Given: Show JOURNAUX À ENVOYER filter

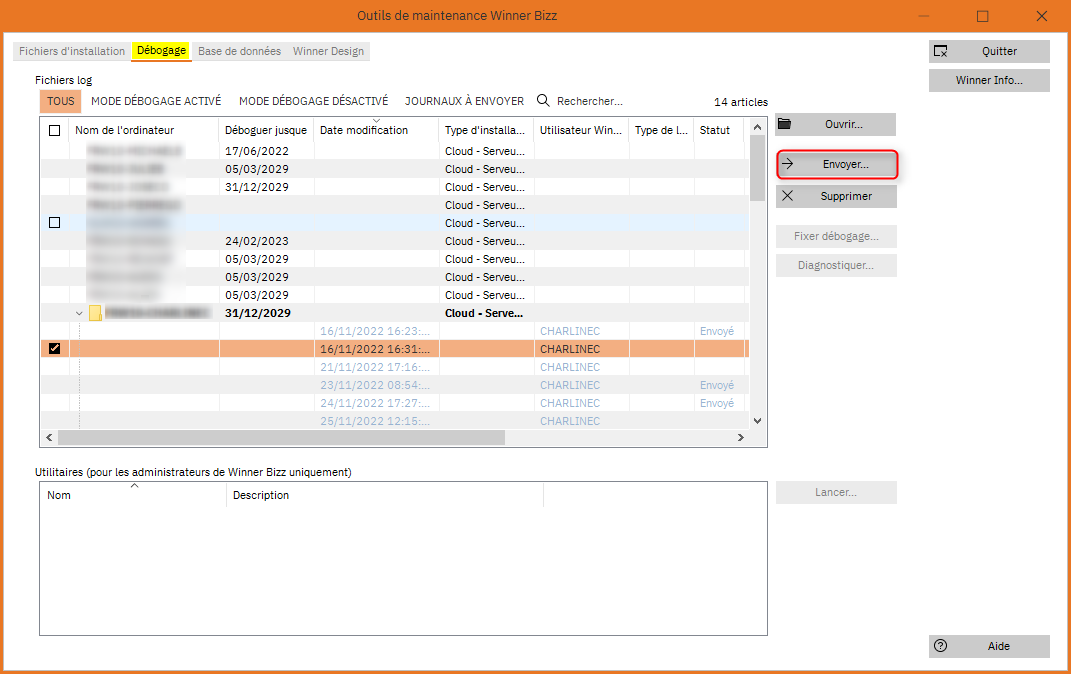Looking at the screenshot, I should (464, 101).
